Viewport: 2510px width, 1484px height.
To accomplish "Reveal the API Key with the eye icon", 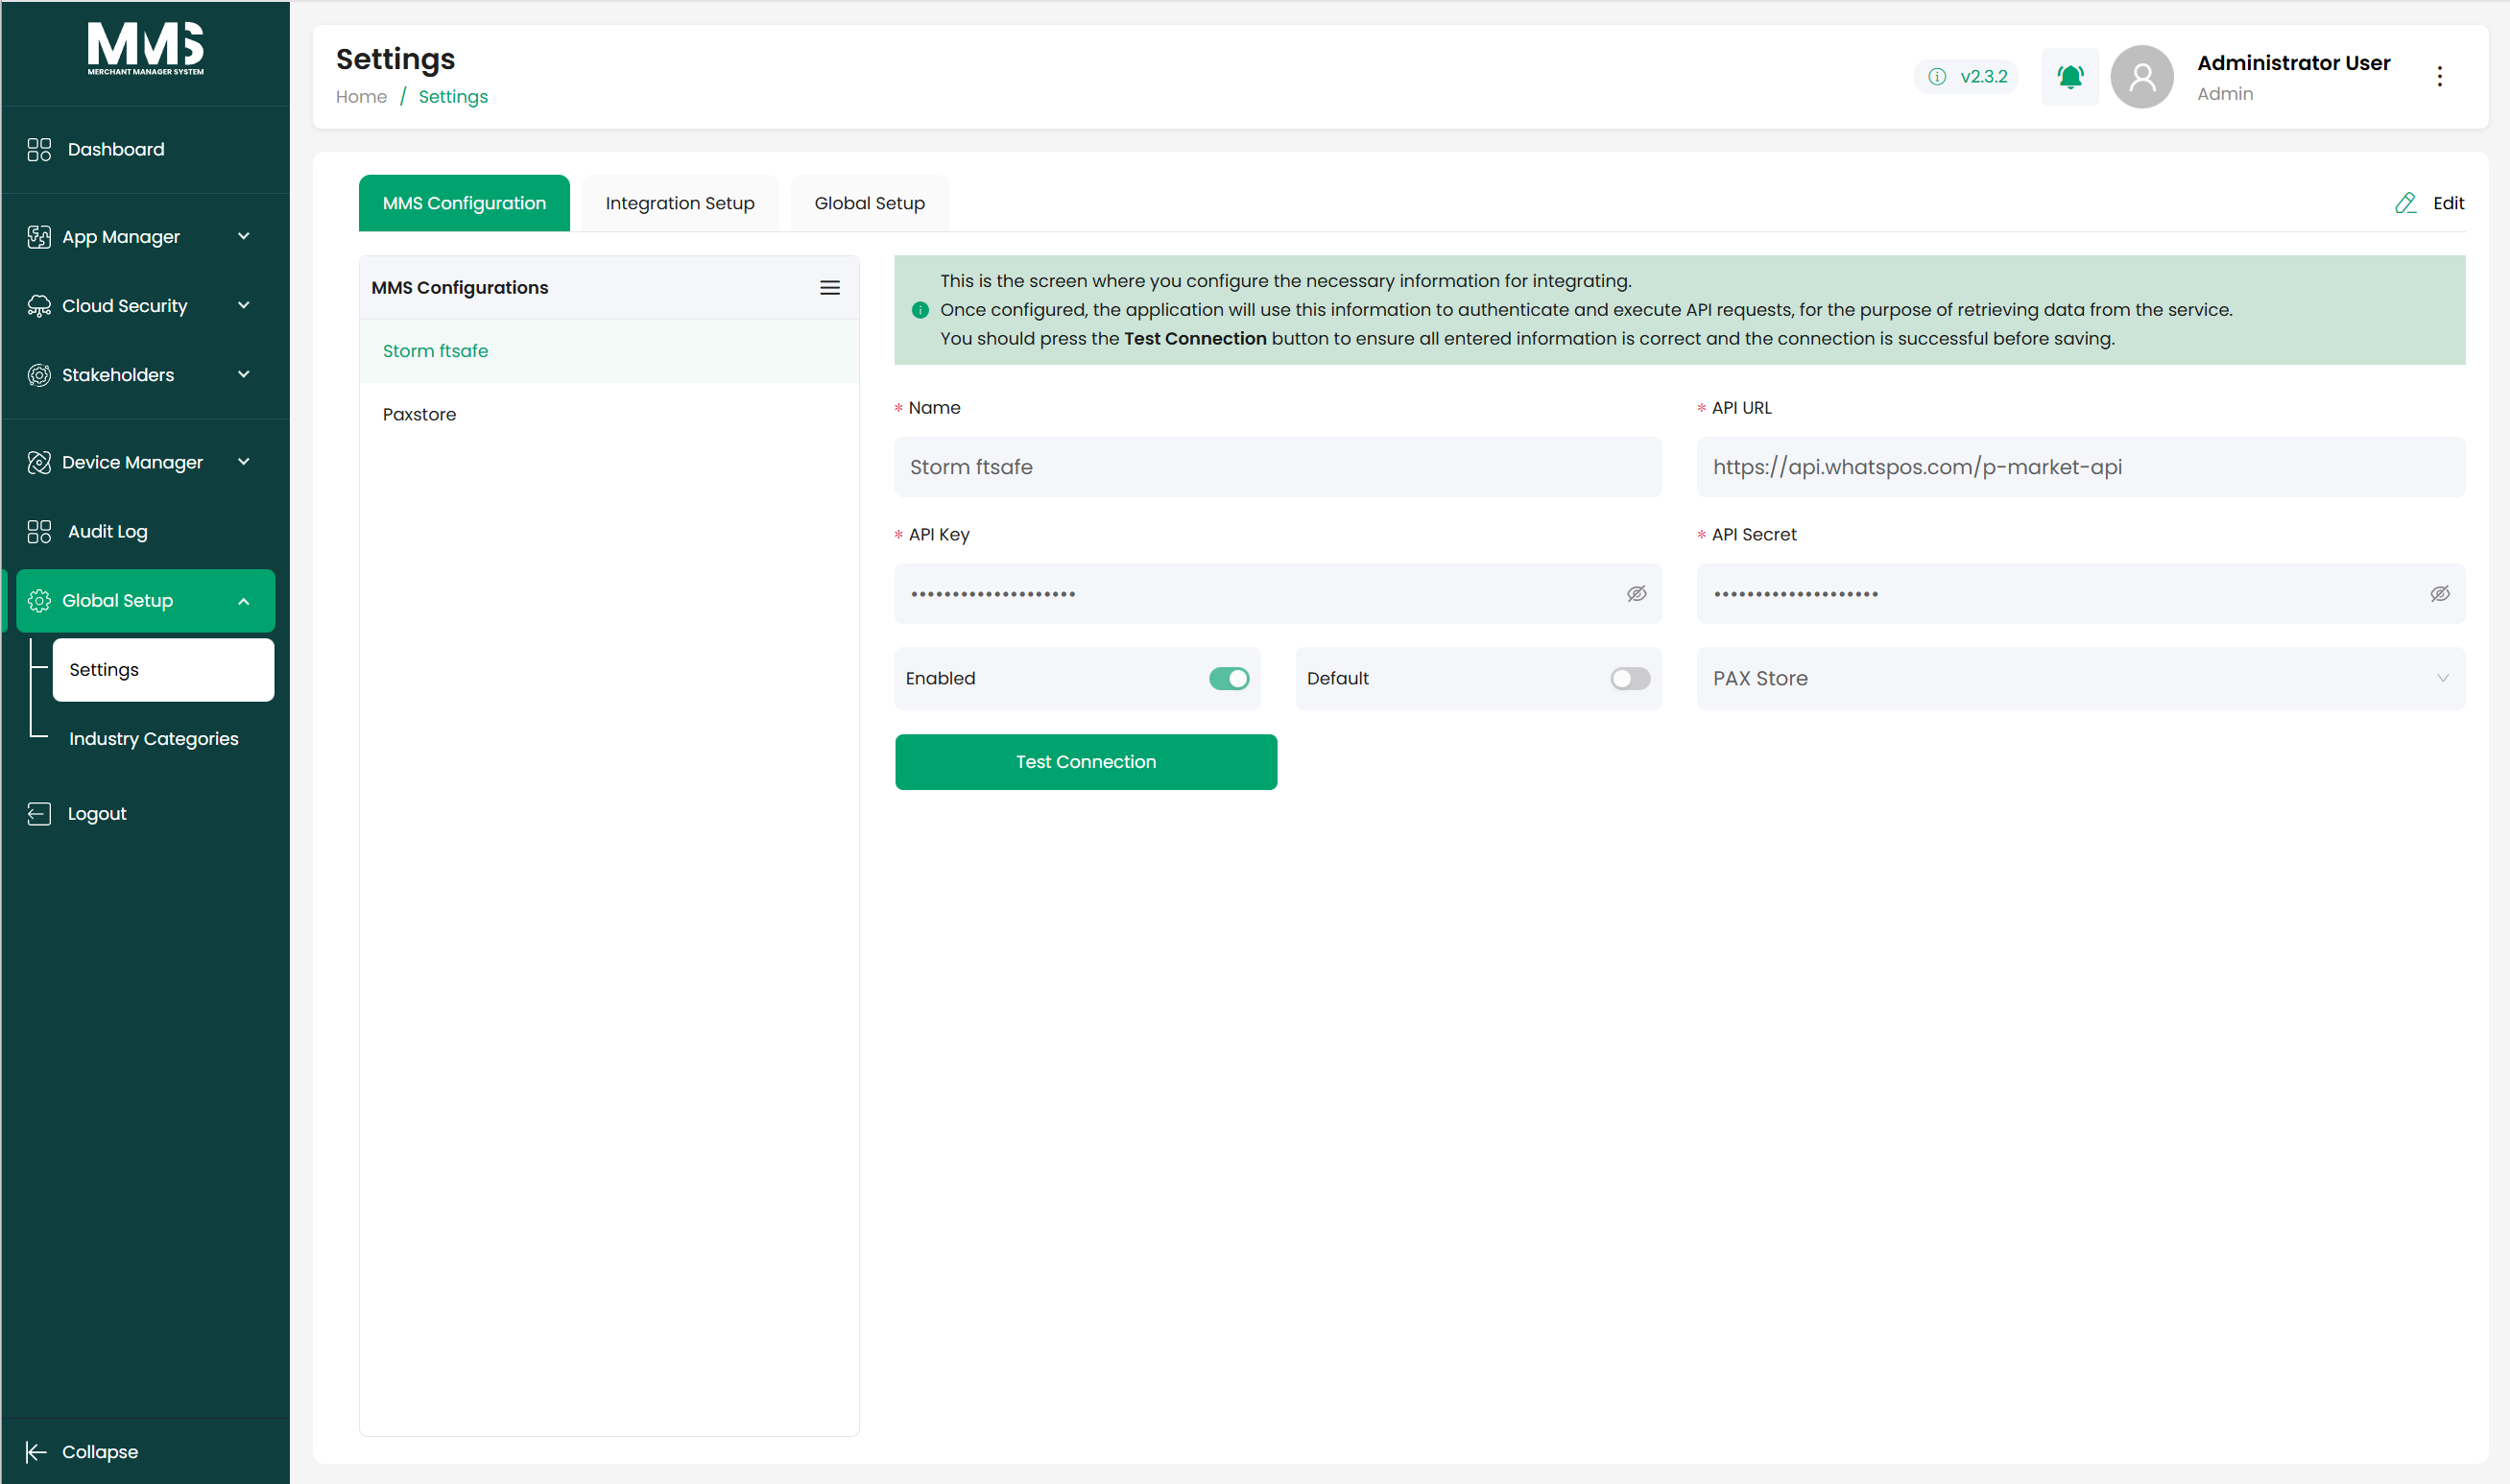I will pos(1636,594).
